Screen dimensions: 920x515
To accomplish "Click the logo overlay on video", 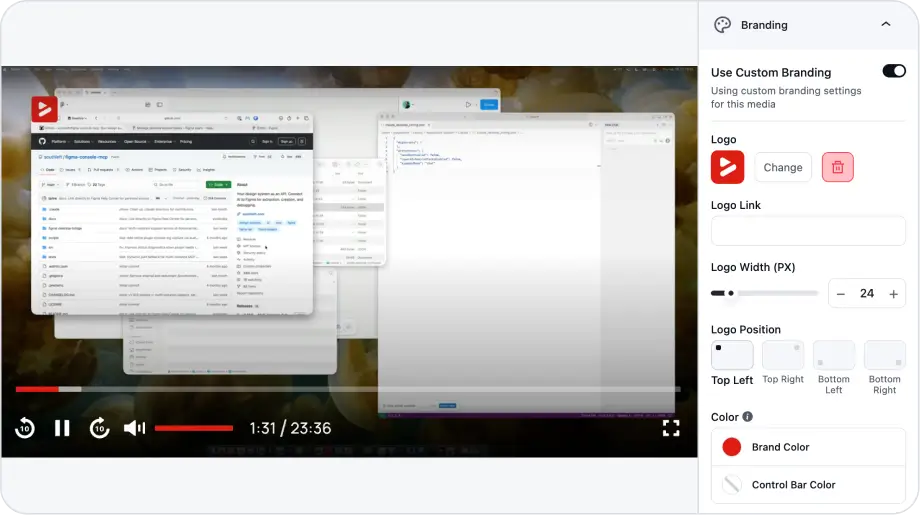I will (x=44, y=109).
